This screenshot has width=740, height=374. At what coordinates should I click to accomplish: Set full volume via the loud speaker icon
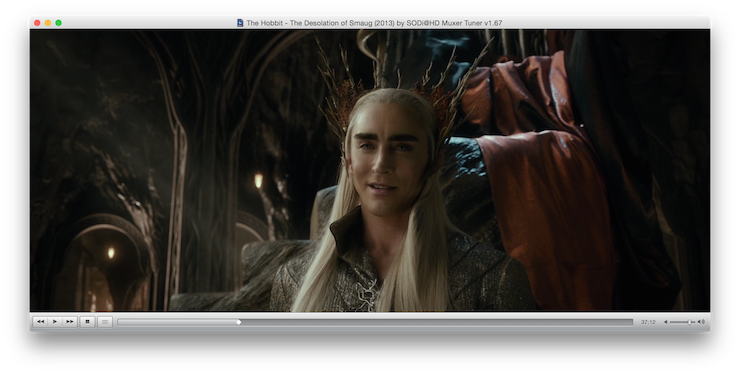tap(701, 322)
